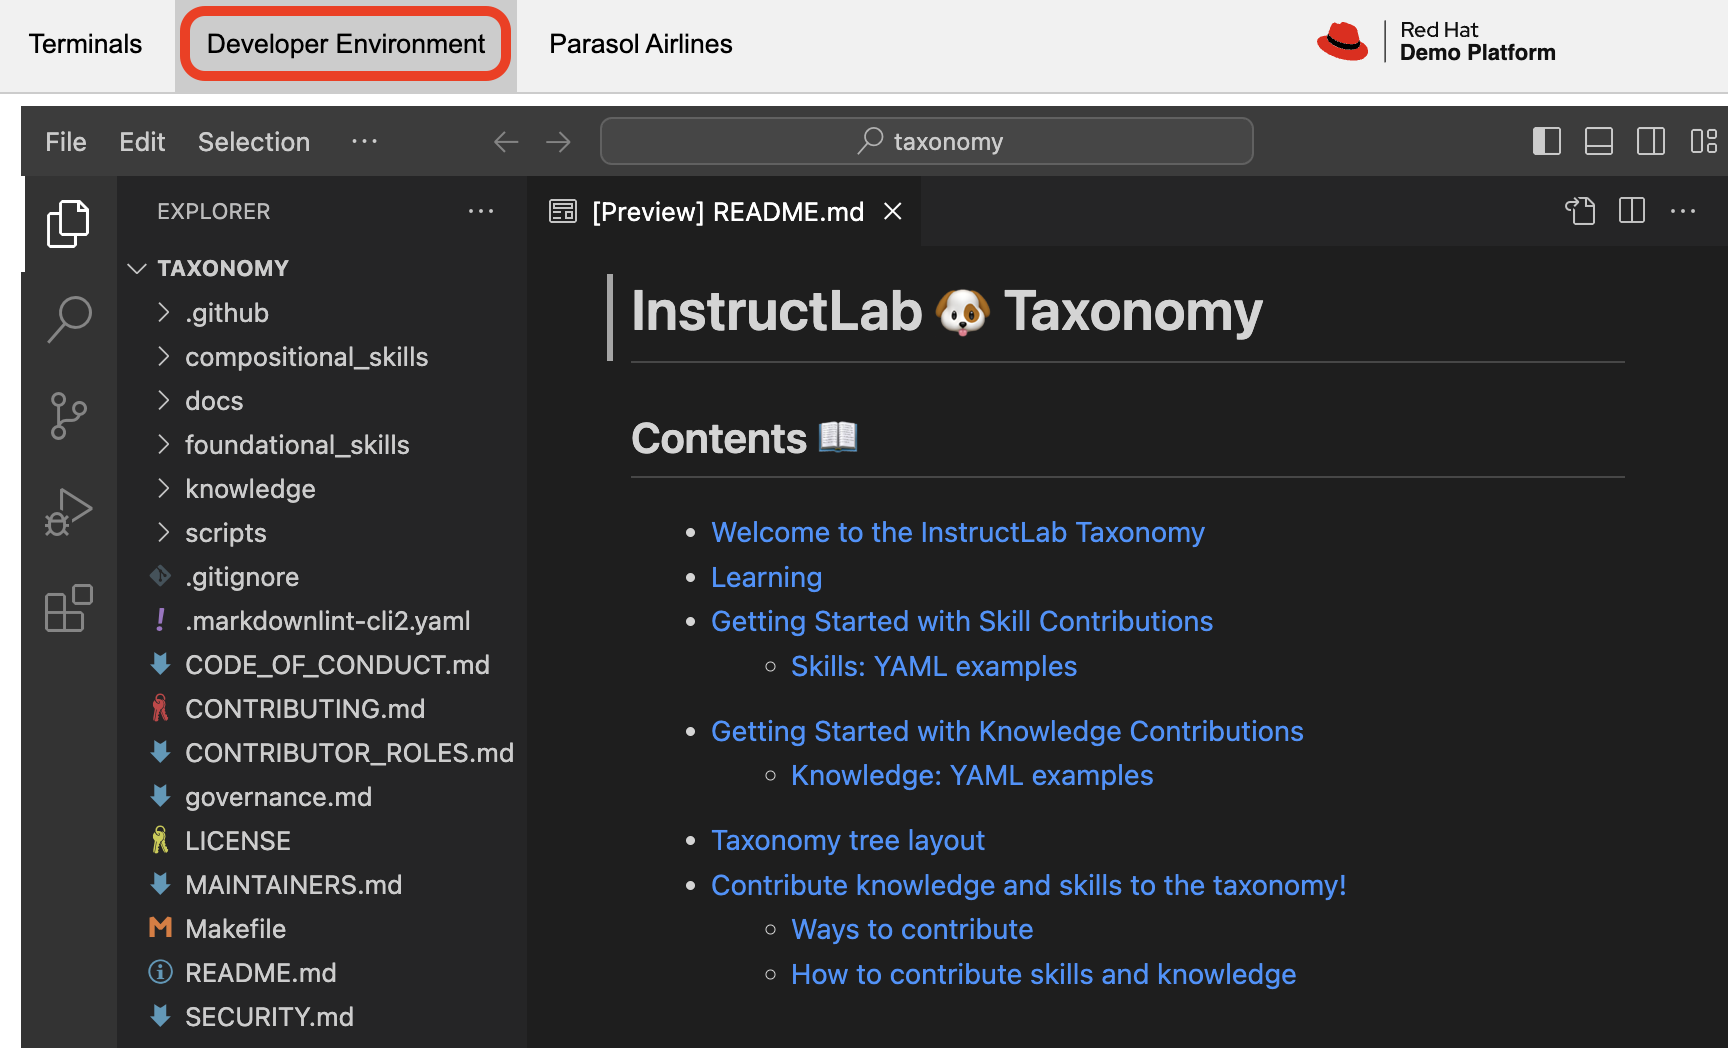The image size is (1728, 1048).
Task: Open editor More Actions ellipsis
Action: tap(1683, 211)
